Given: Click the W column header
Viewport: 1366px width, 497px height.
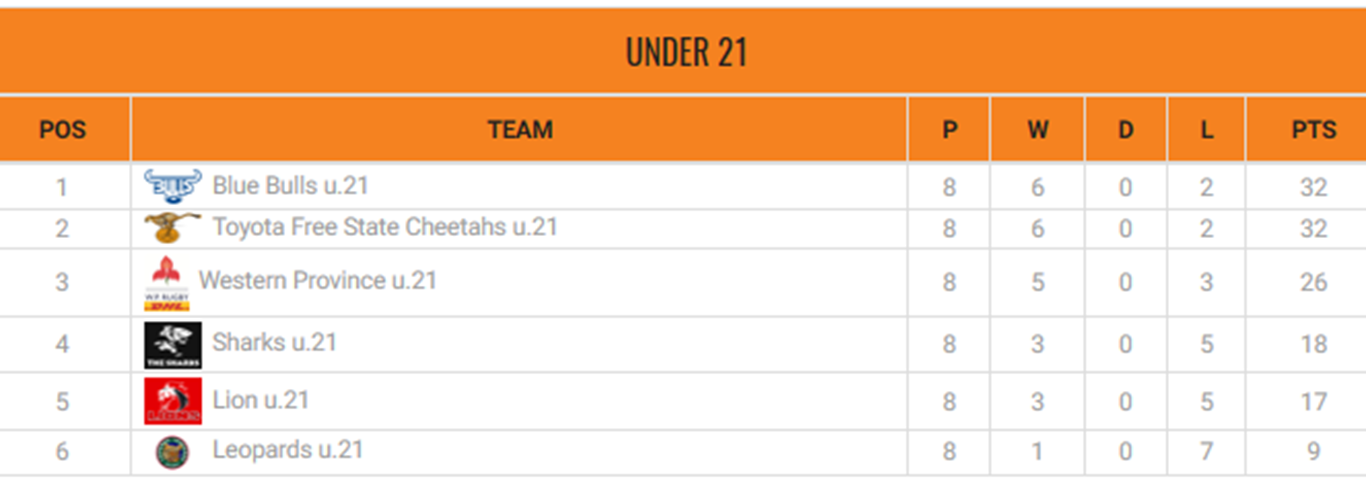Looking at the screenshot, I should tap(1037, 129).
